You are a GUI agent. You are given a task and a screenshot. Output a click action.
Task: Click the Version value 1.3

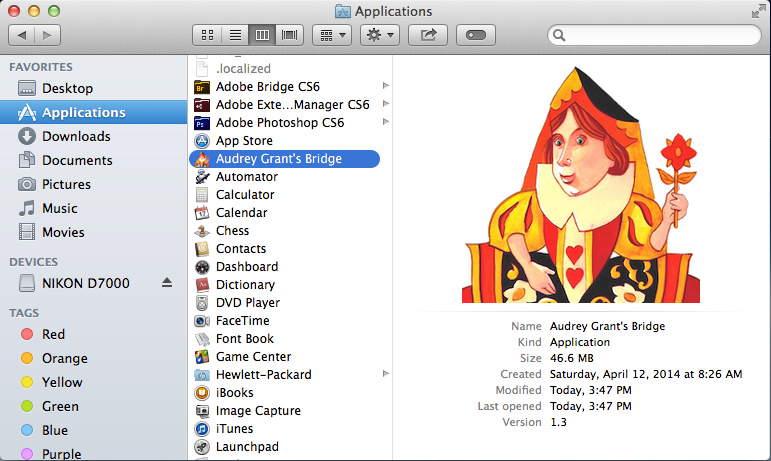pyautogui.click(x=558, y=422)
